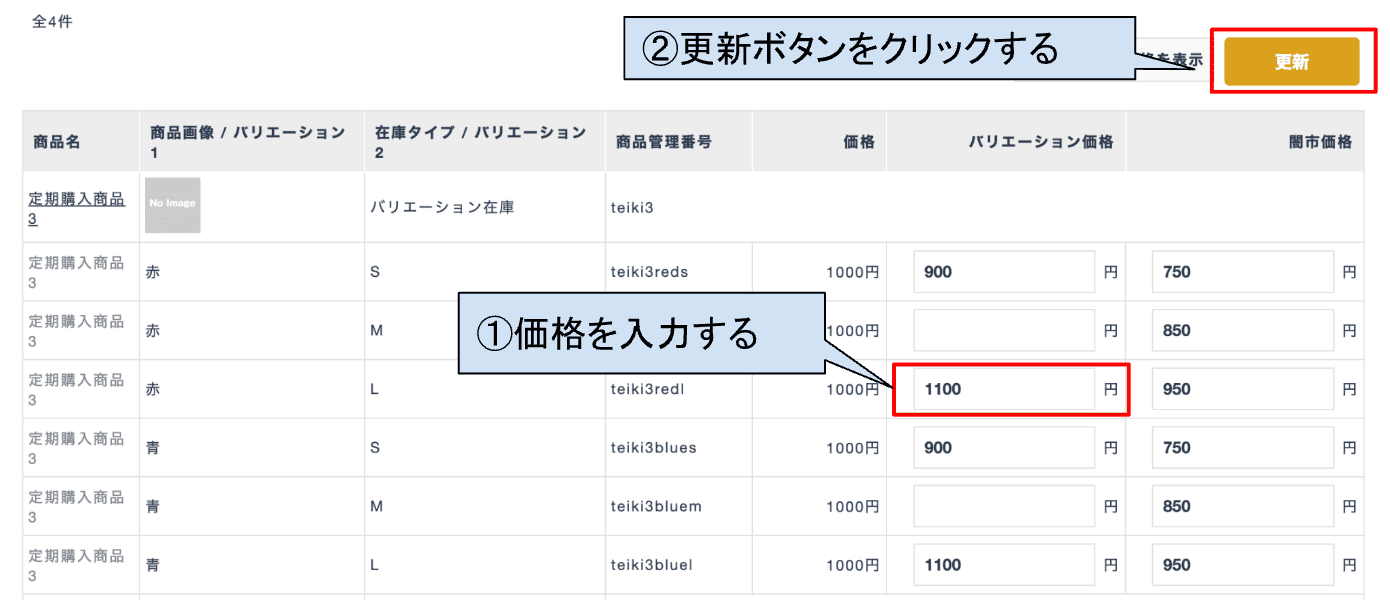Screen dimensions: 1390x610
Task: Click the orange 更新 button
Action: point(1290,62)
